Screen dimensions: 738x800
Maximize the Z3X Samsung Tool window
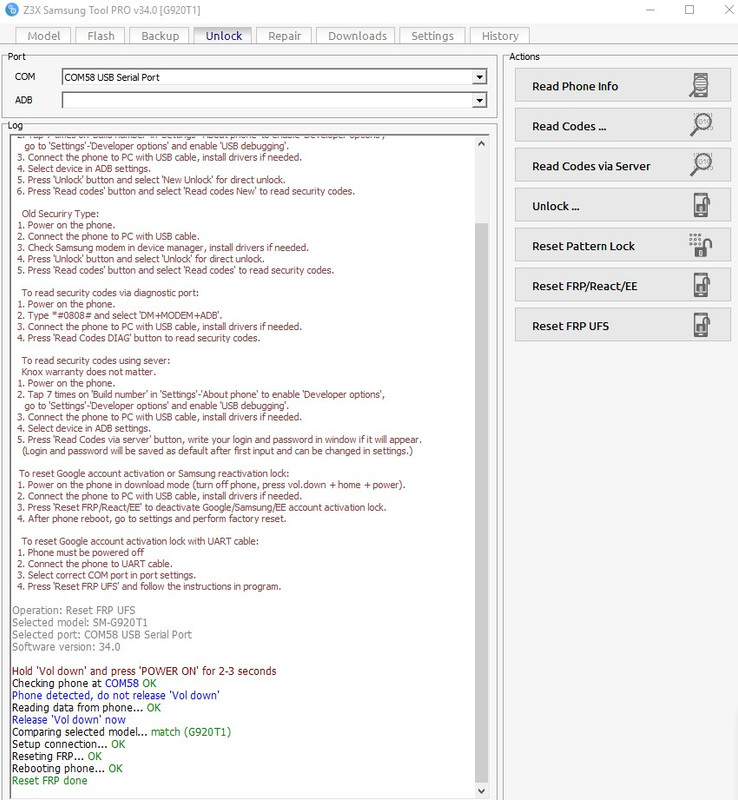pyautogui.click(x=689, y=10)
